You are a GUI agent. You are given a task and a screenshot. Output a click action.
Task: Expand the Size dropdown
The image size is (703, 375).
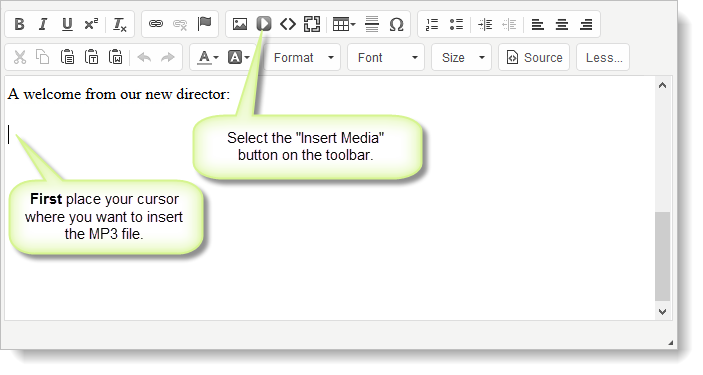(462, 57)
